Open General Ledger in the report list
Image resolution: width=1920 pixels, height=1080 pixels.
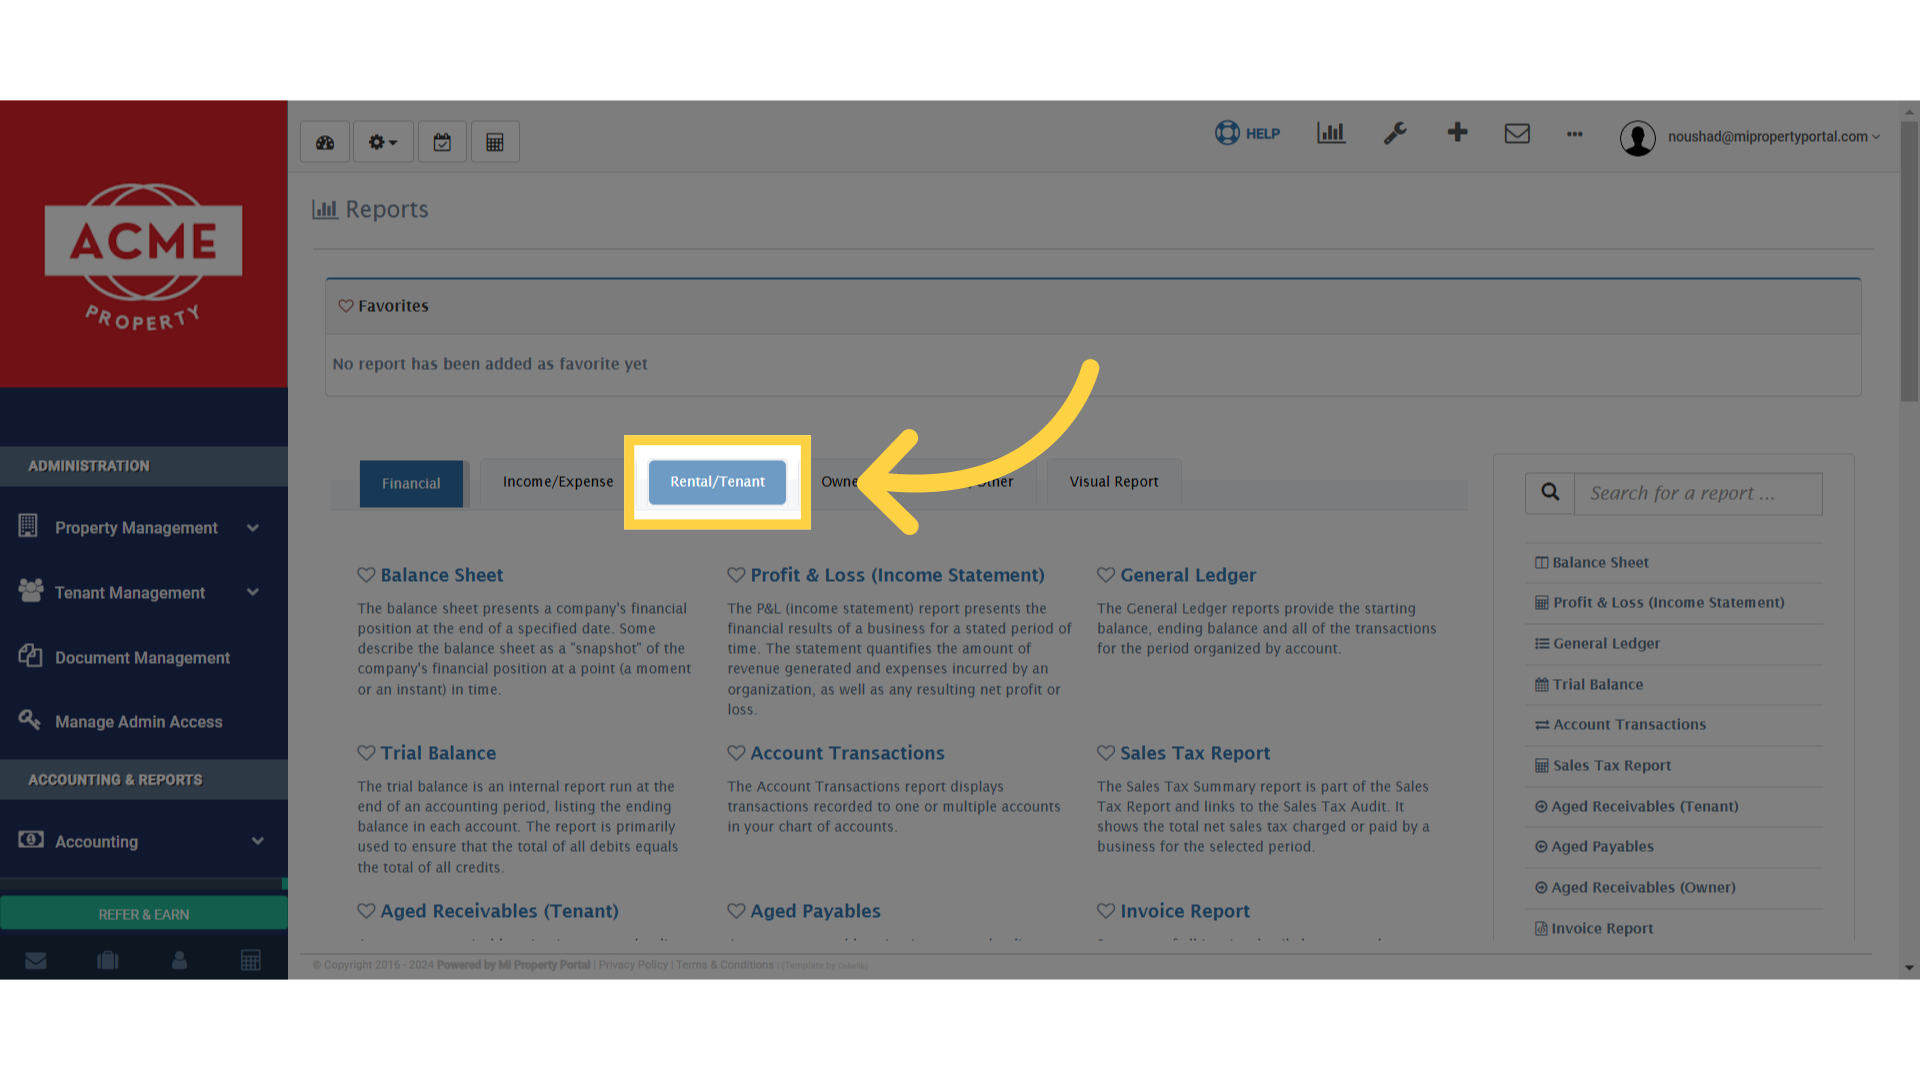click(1598, 644)
